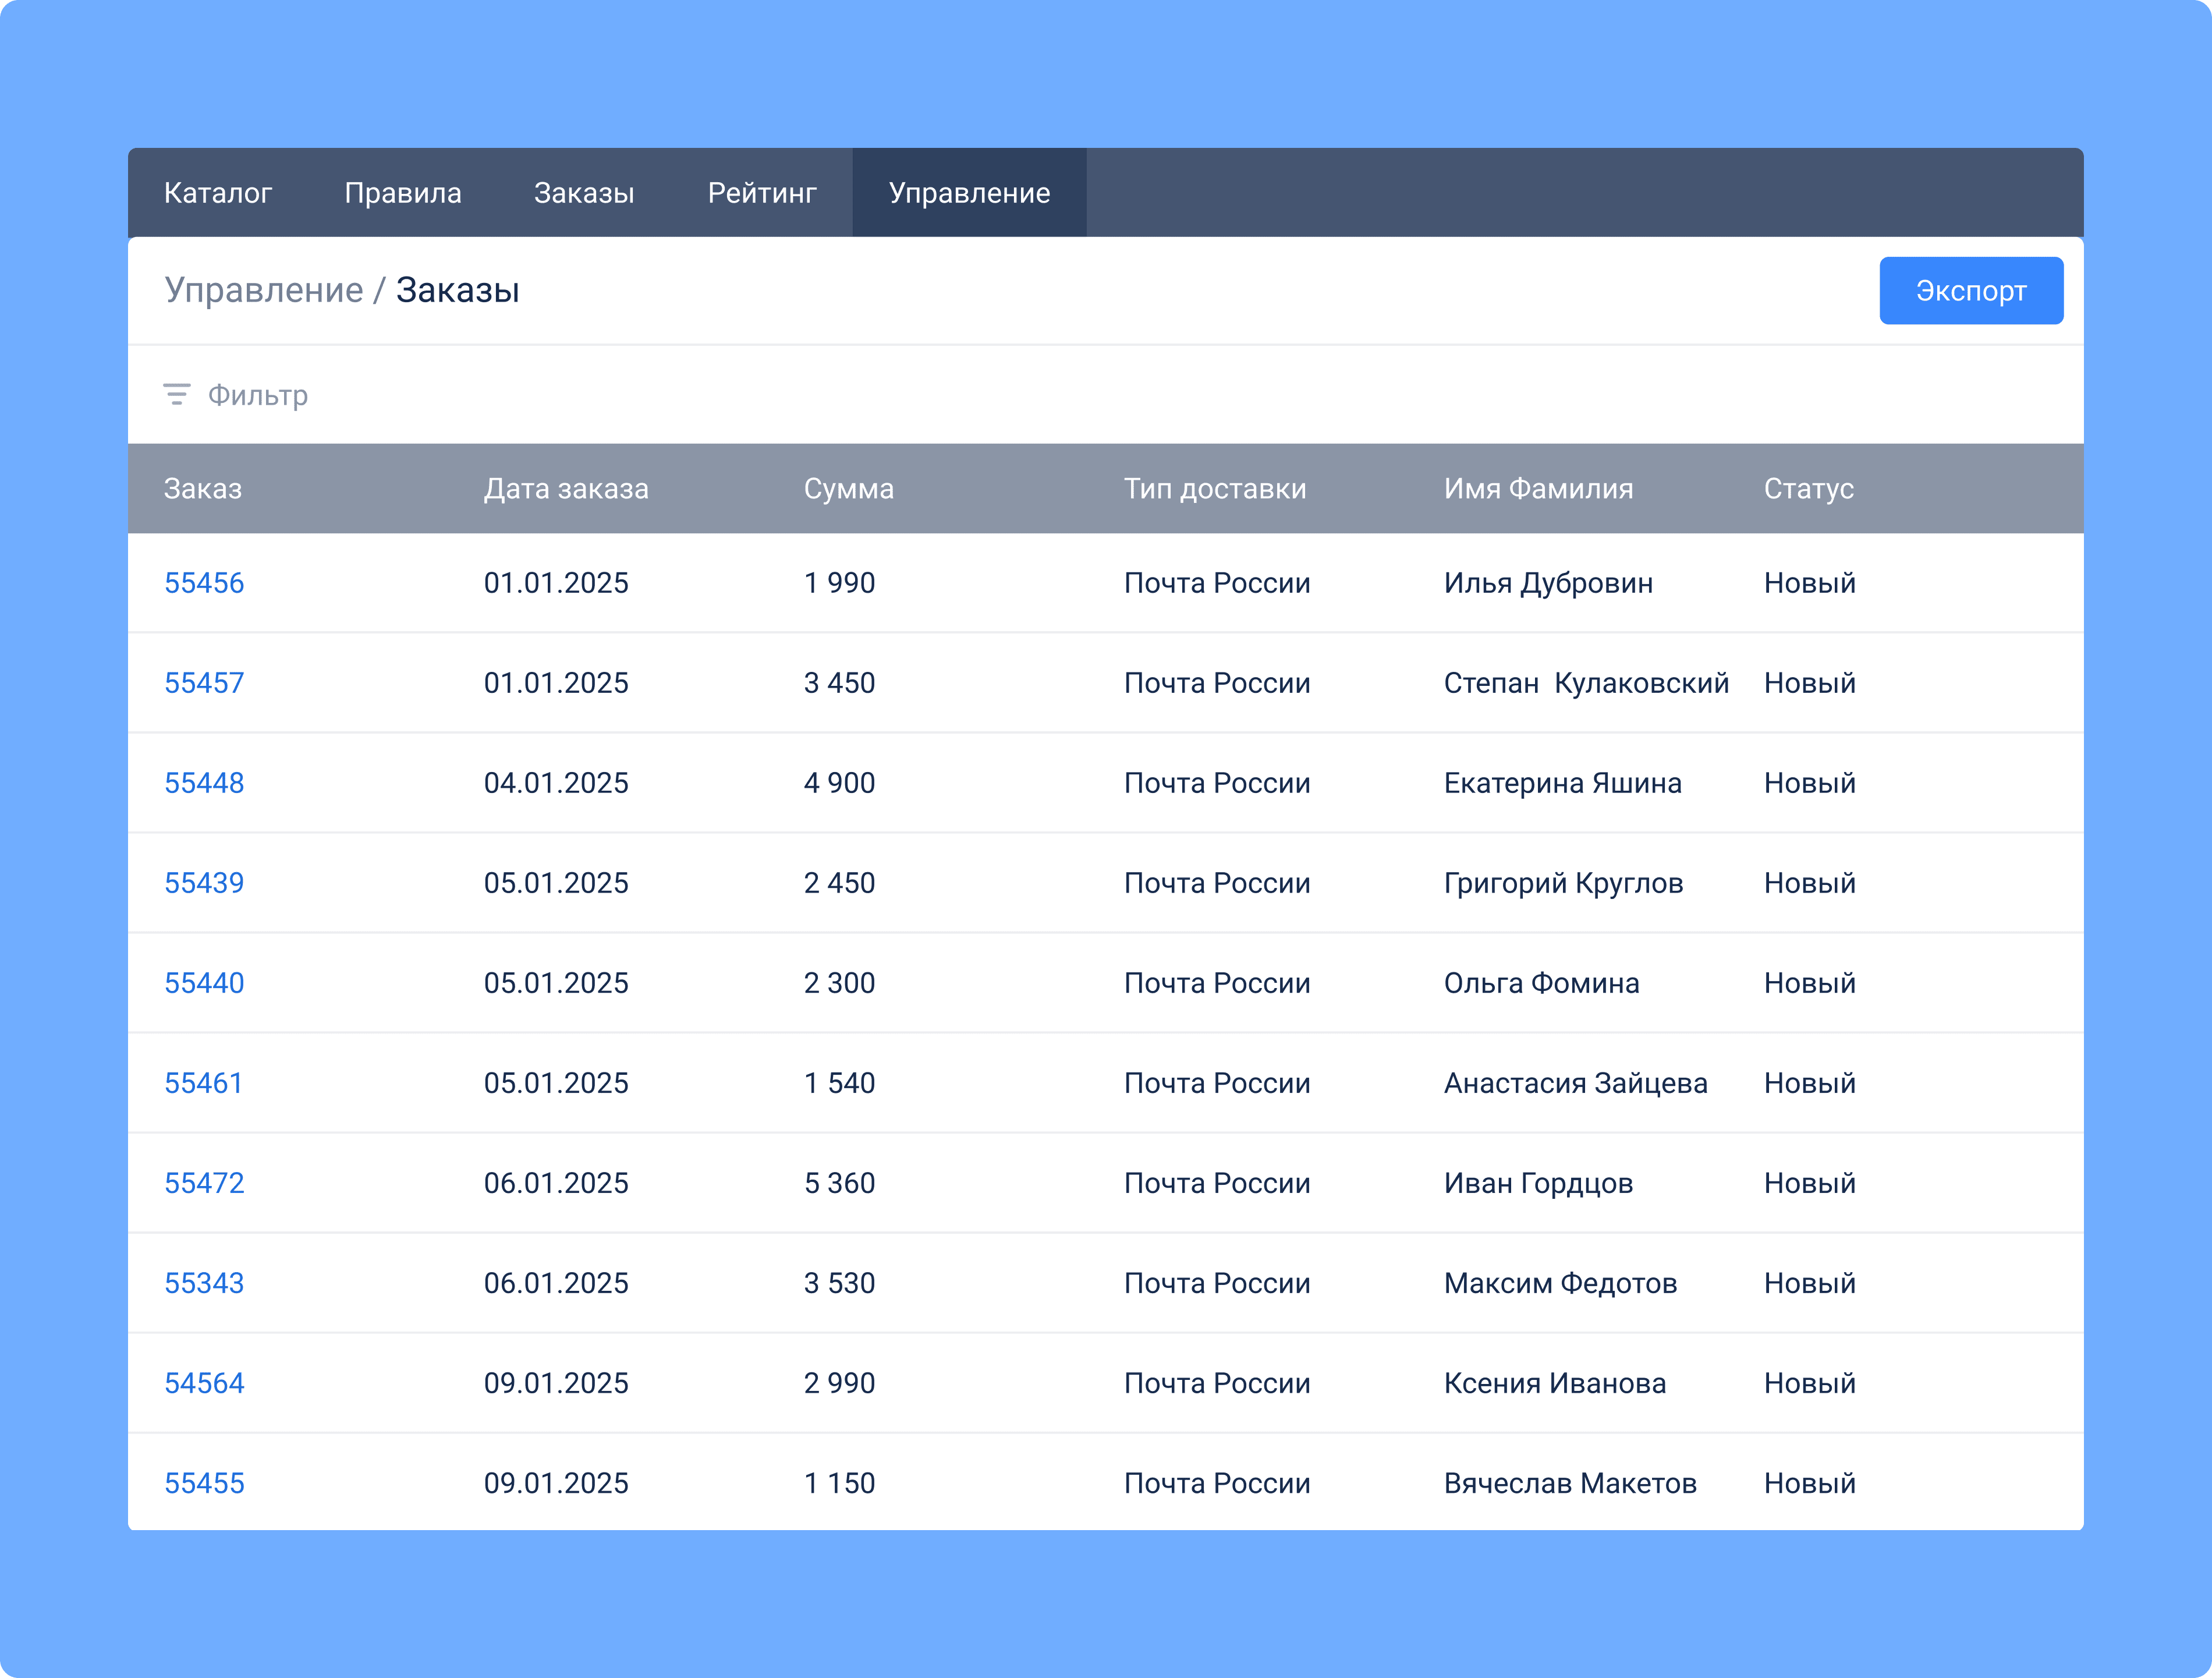Click the Заказ column header

(x=203, y=489)
